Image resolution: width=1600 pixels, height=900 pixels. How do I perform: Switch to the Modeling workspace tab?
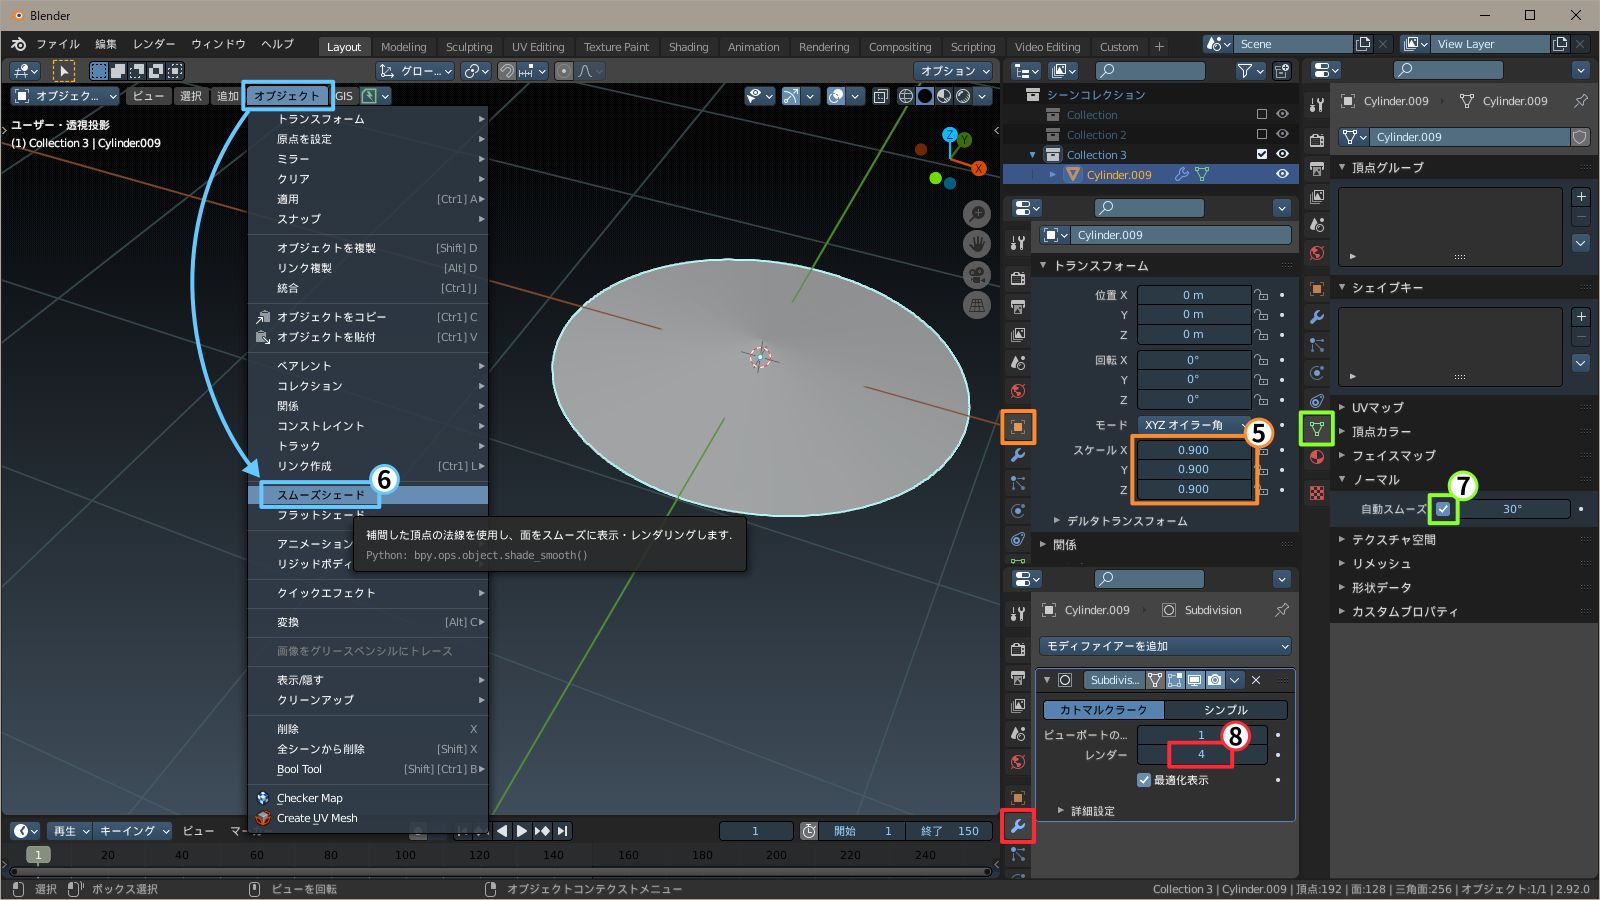404,47
